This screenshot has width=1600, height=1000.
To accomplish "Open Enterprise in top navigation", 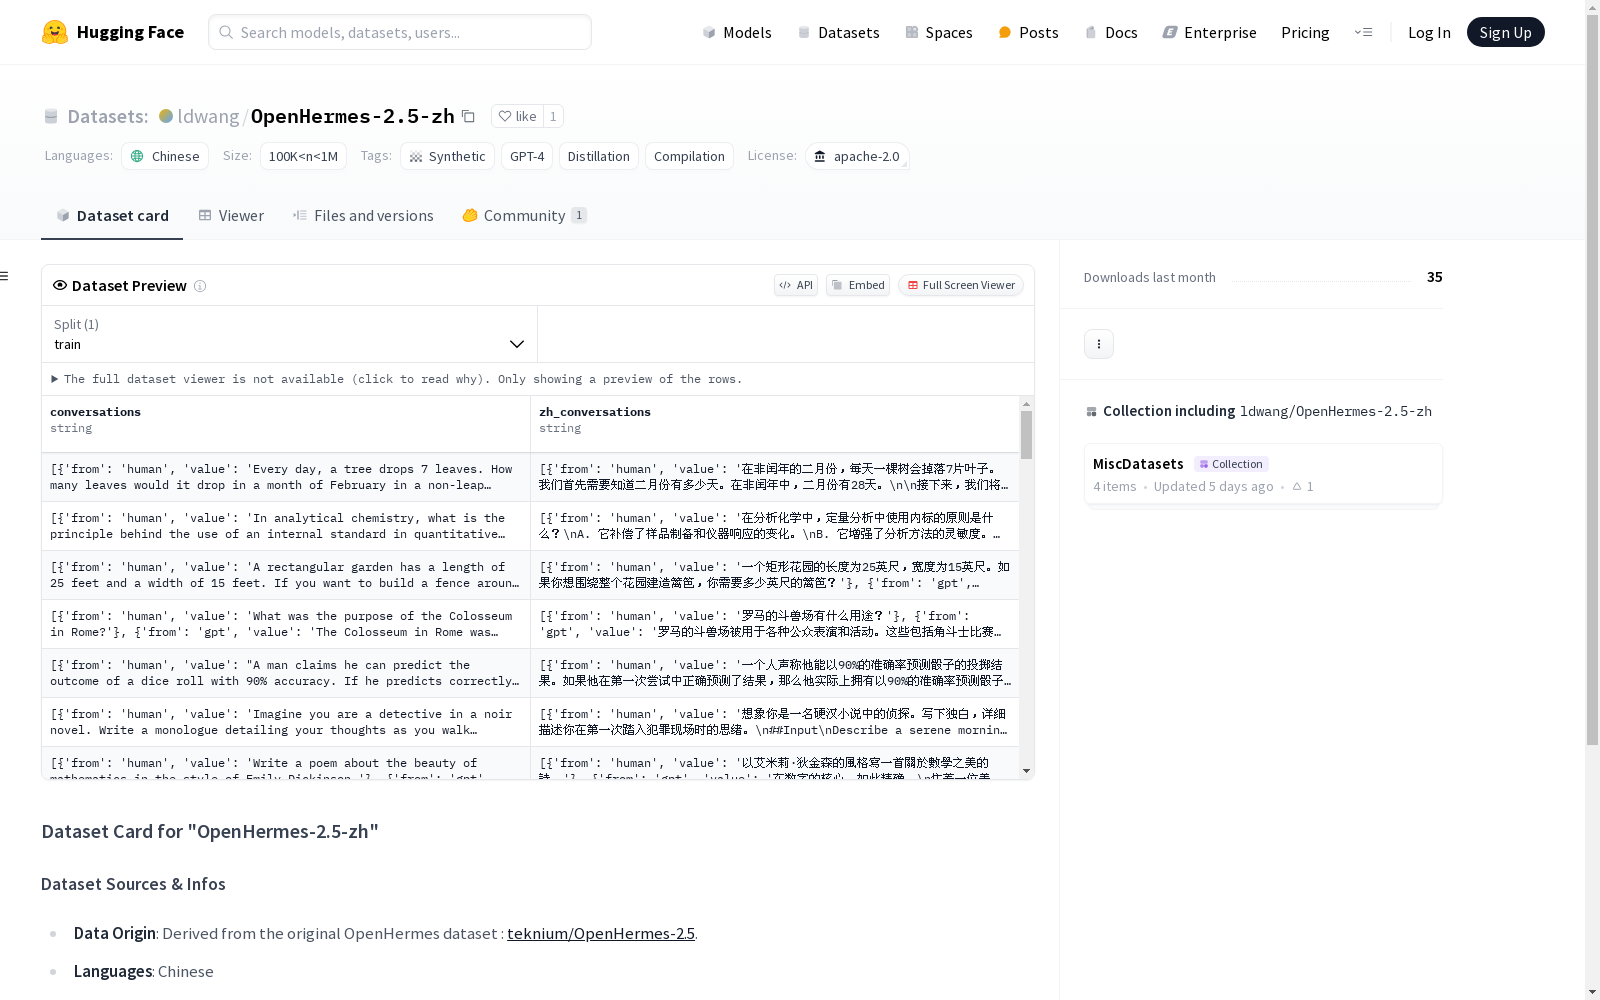I will [x=1209, y=32].
